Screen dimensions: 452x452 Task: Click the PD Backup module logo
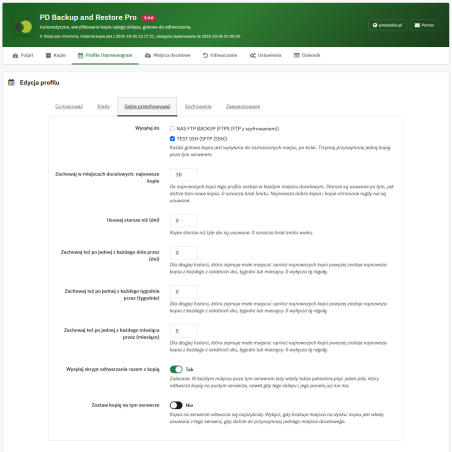23,26
